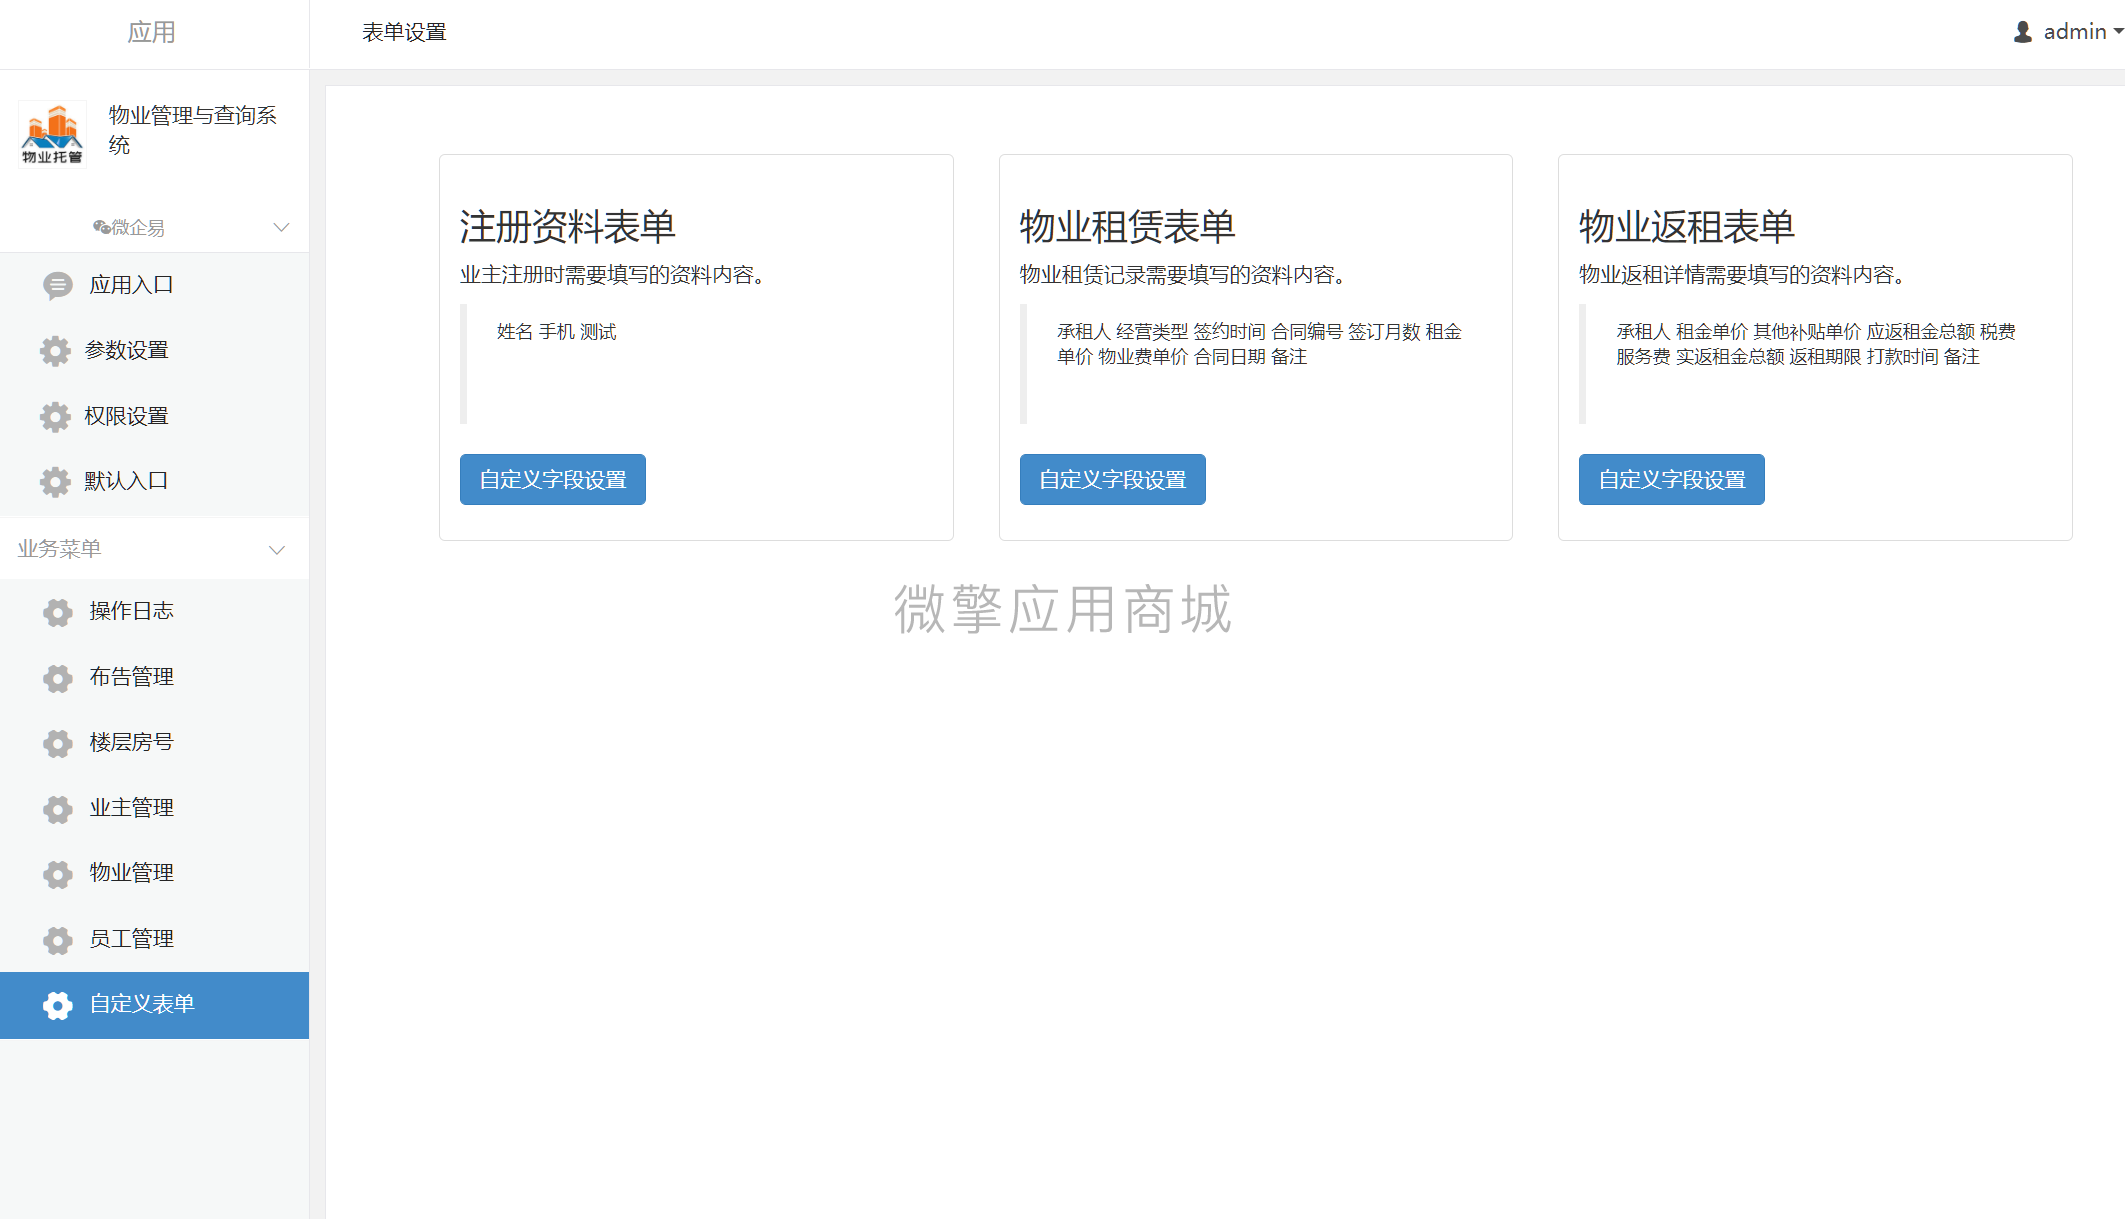Image resolution: width=2125 pixels, height=1219 pixels.
Task: Click 自定义字段设置 under 物业租赁表单
Action: [1112, 480]
